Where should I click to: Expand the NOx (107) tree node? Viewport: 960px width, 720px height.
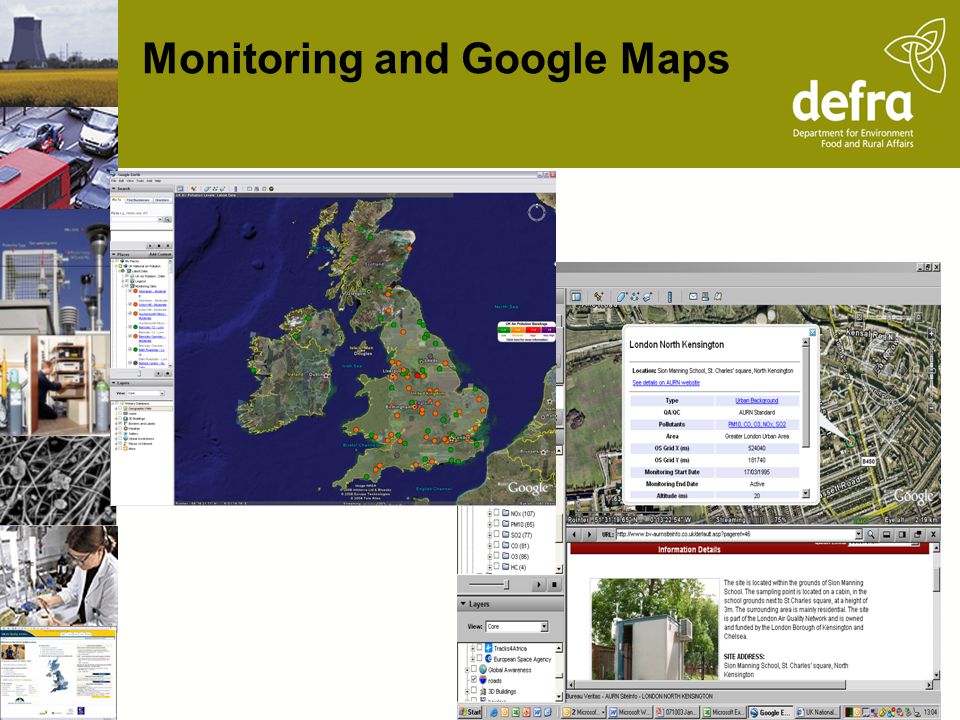(489, 514)
